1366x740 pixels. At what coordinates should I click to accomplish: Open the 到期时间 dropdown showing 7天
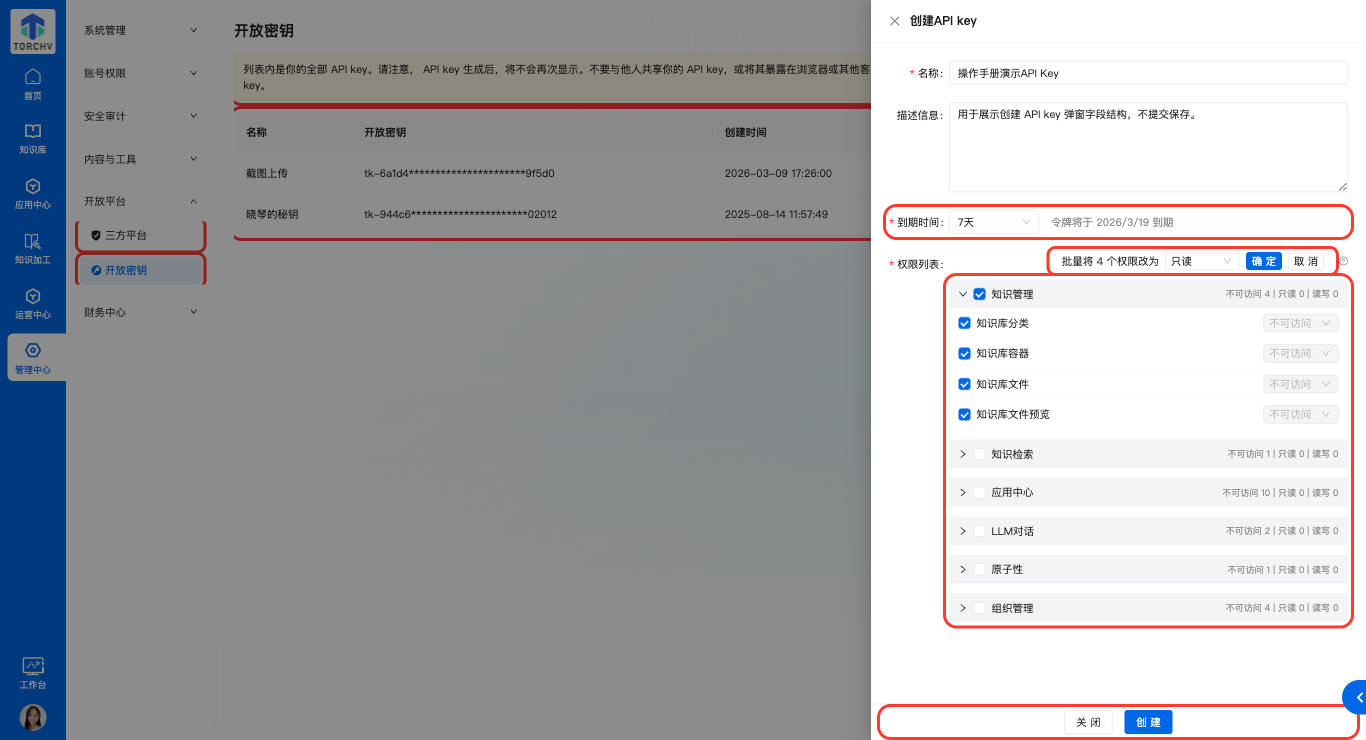pyautogui.click(x=992, y=222)
